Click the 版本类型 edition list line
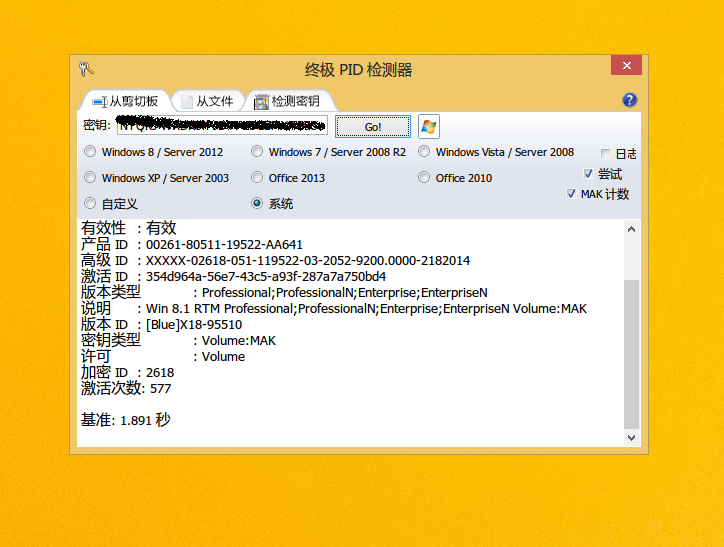Image resolution: width=724 pixels, height=547 pixels. click(284, 293)
